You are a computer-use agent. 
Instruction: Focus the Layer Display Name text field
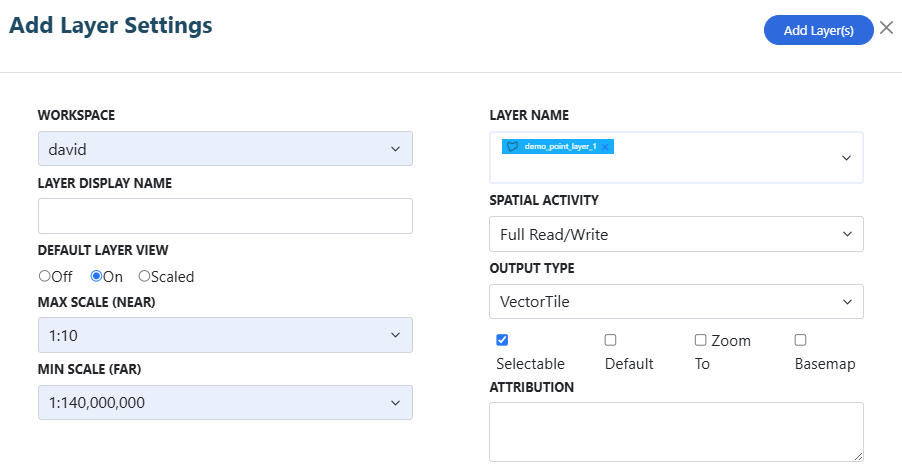(x=226, y=216)
